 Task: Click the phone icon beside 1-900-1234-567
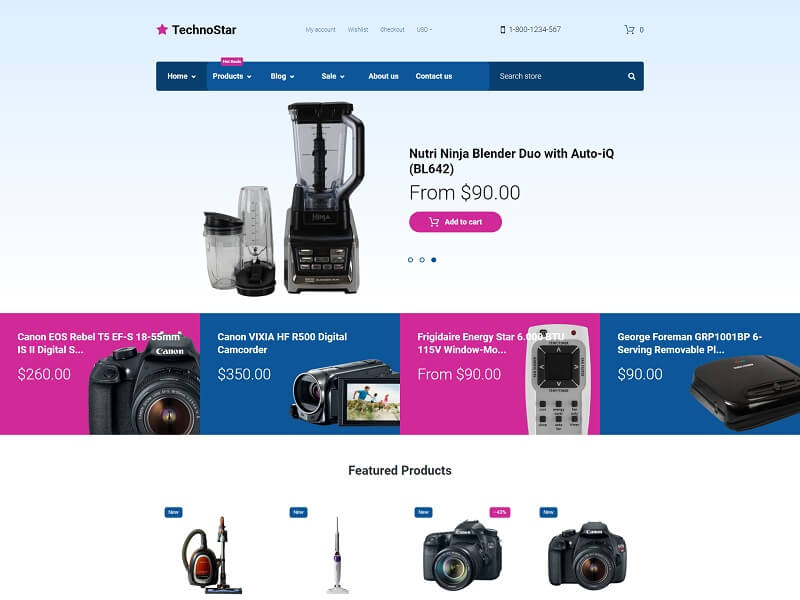(x=503, y=30)
